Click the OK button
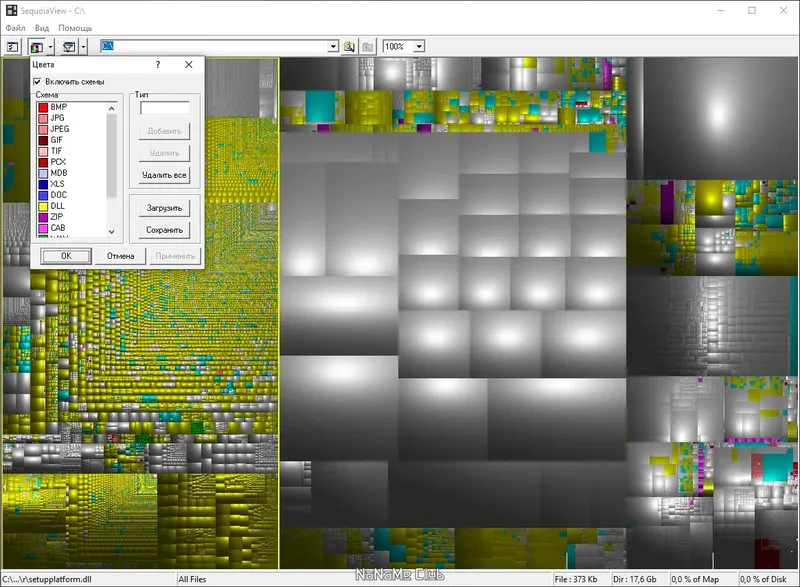The height and width of the screenshot is (587, 800). (66, 256)
